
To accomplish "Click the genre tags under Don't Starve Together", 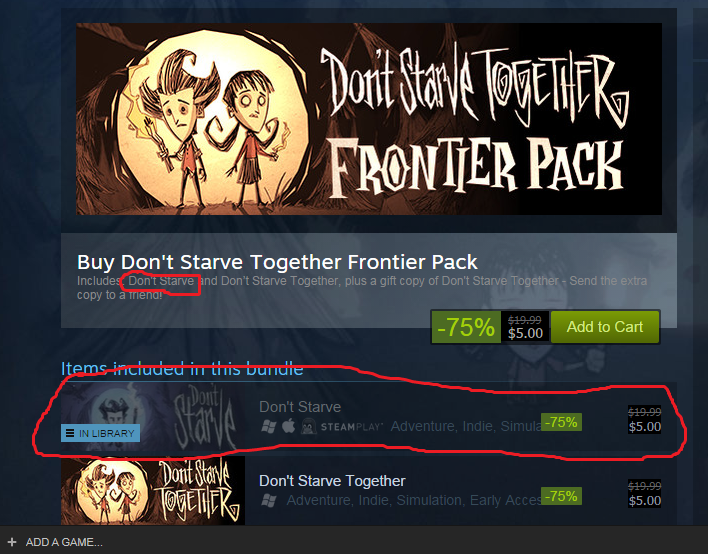I will [x=413, y=500].
